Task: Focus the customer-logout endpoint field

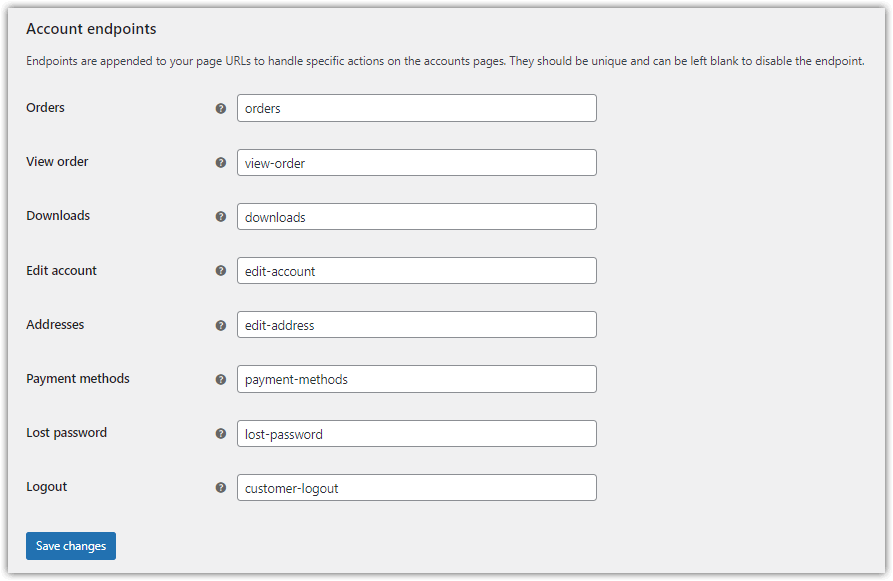Action: coord(417,488)
